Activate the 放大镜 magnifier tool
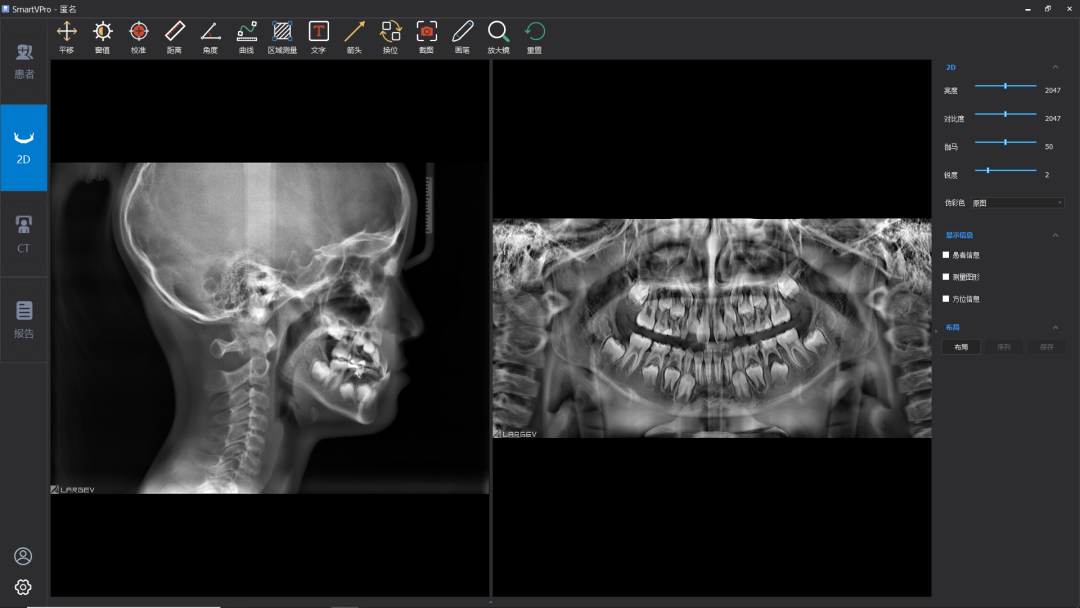This screenshot has width=1080, height=608. pos(499,37)
